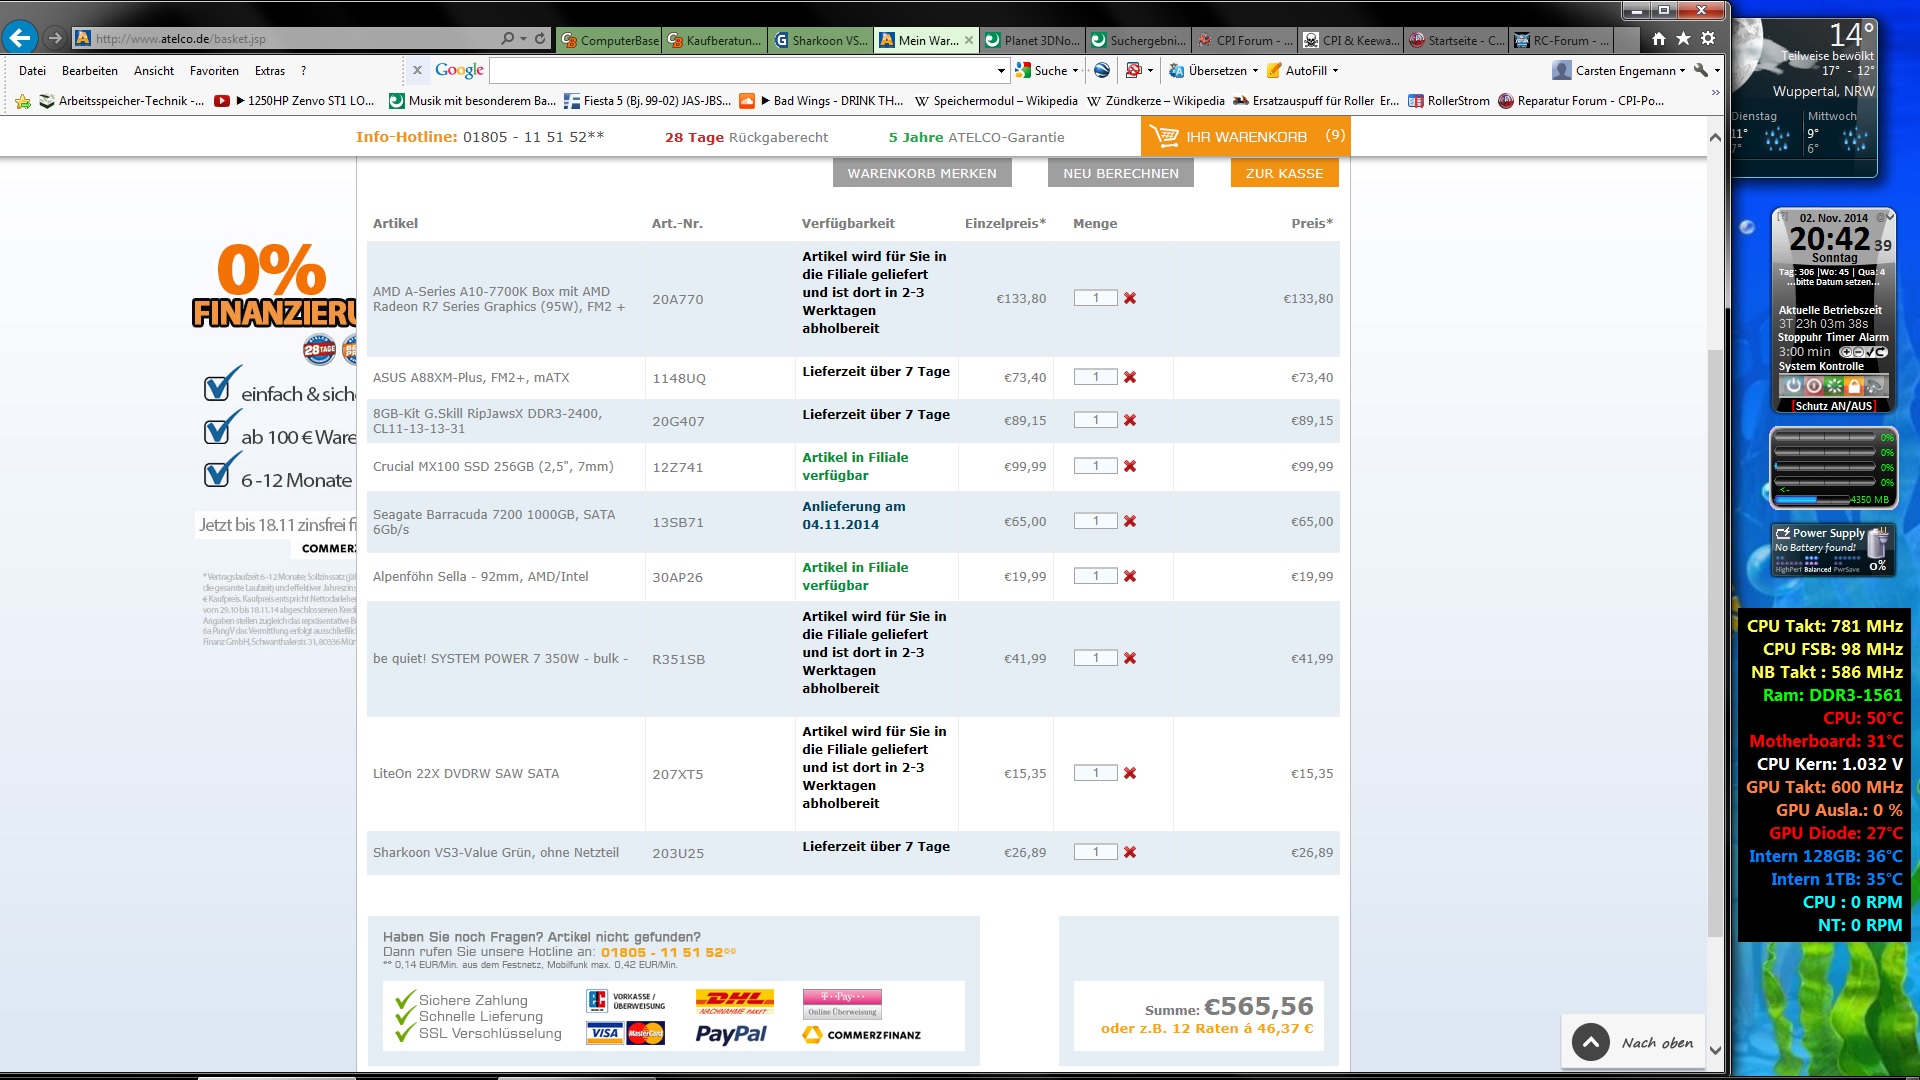Click the Nach oben up arrow icon

tap(1590, 1042)
